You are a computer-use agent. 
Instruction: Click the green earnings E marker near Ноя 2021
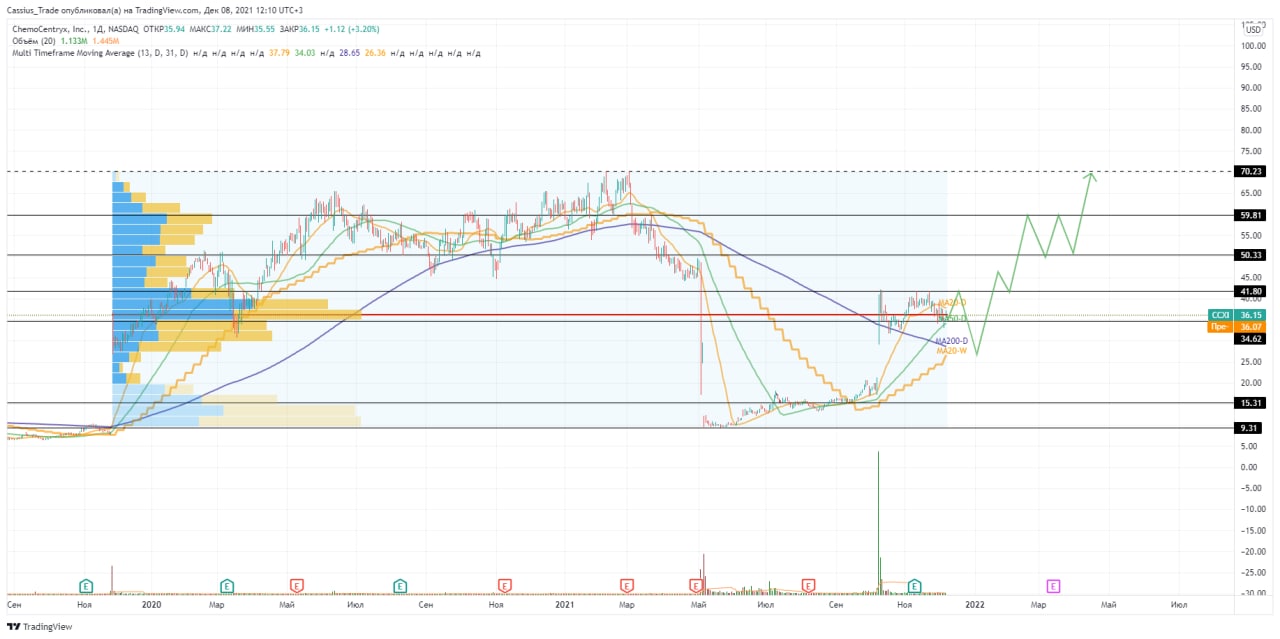[913, 585]
